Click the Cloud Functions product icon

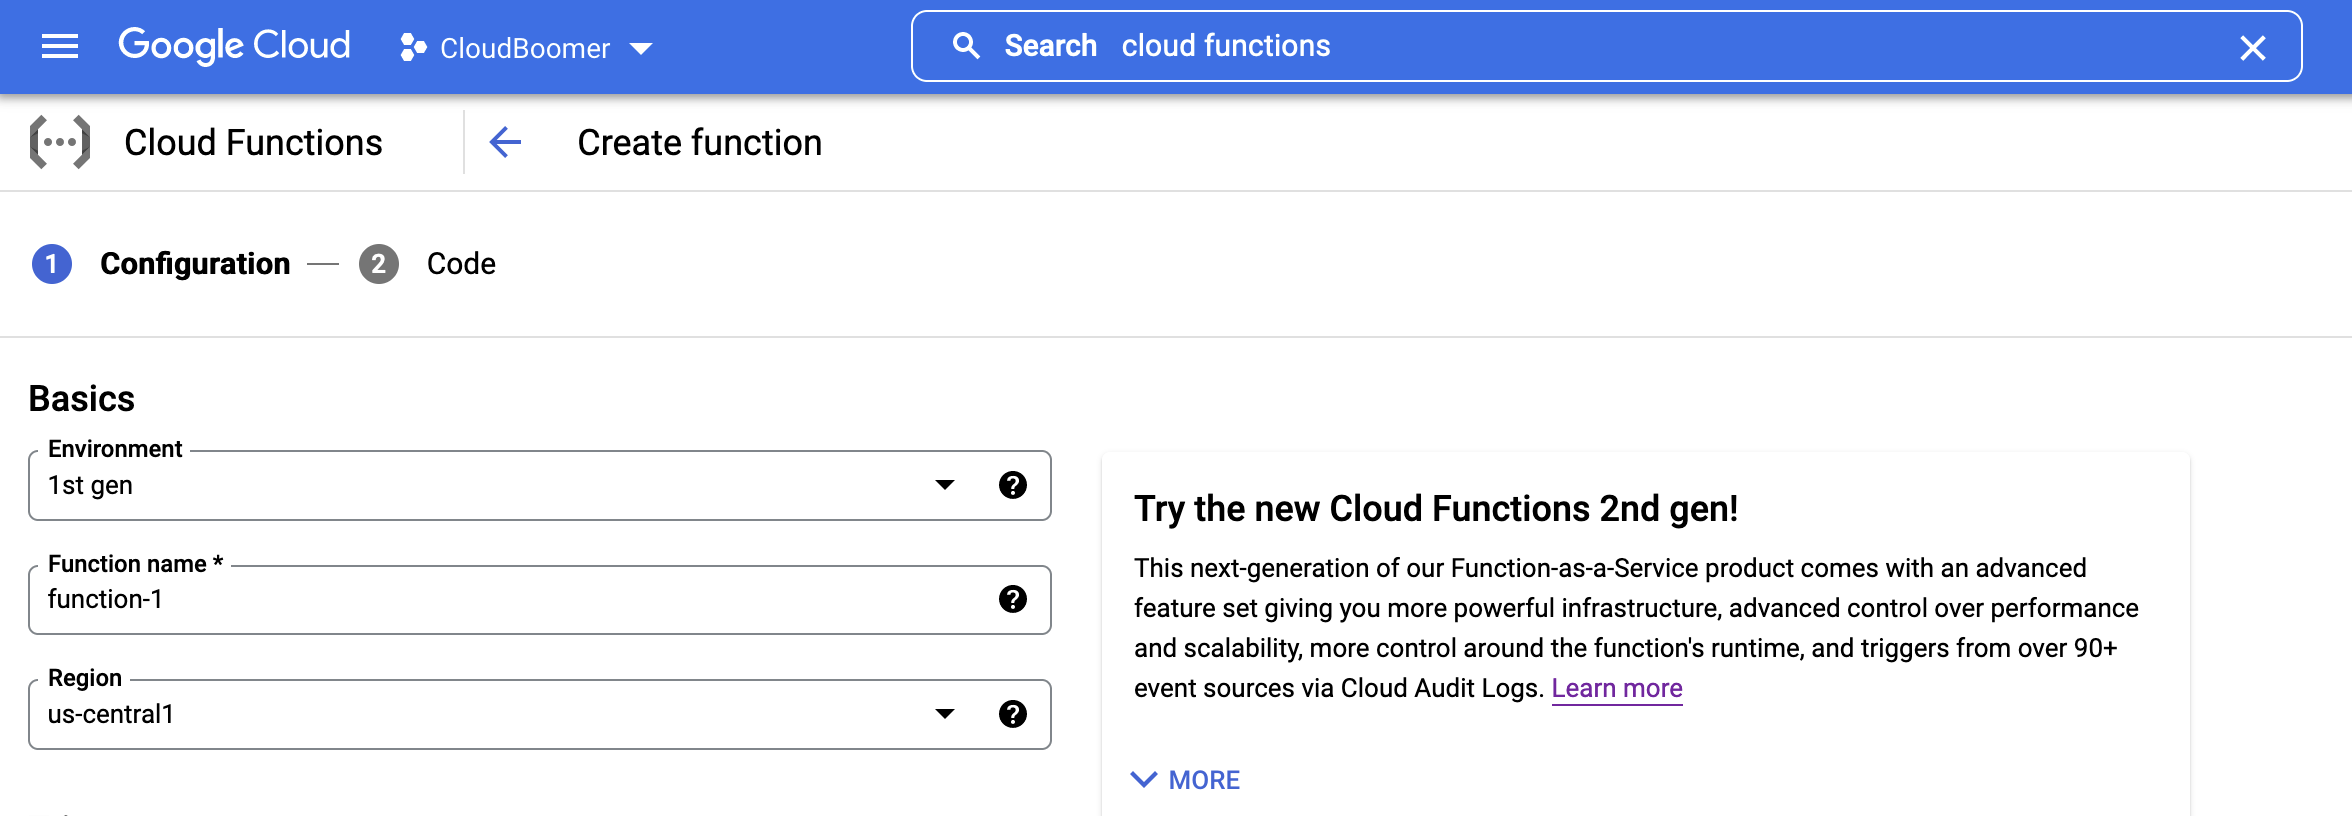[x=60, y=142]
